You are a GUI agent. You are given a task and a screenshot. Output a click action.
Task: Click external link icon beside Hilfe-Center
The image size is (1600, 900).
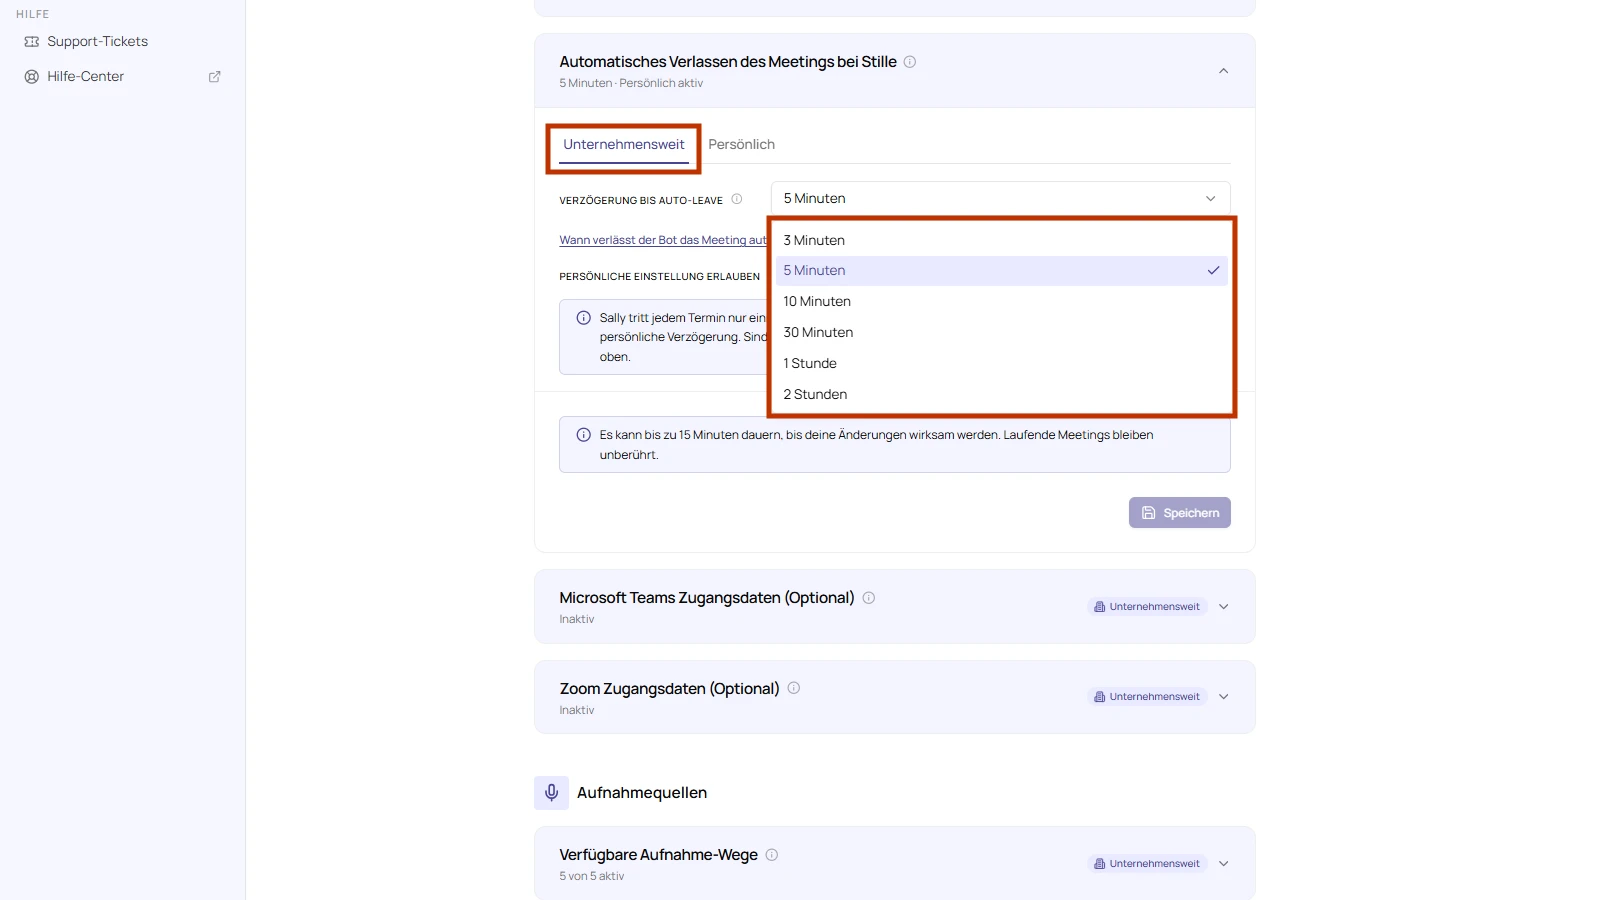[x=214, y=76]
